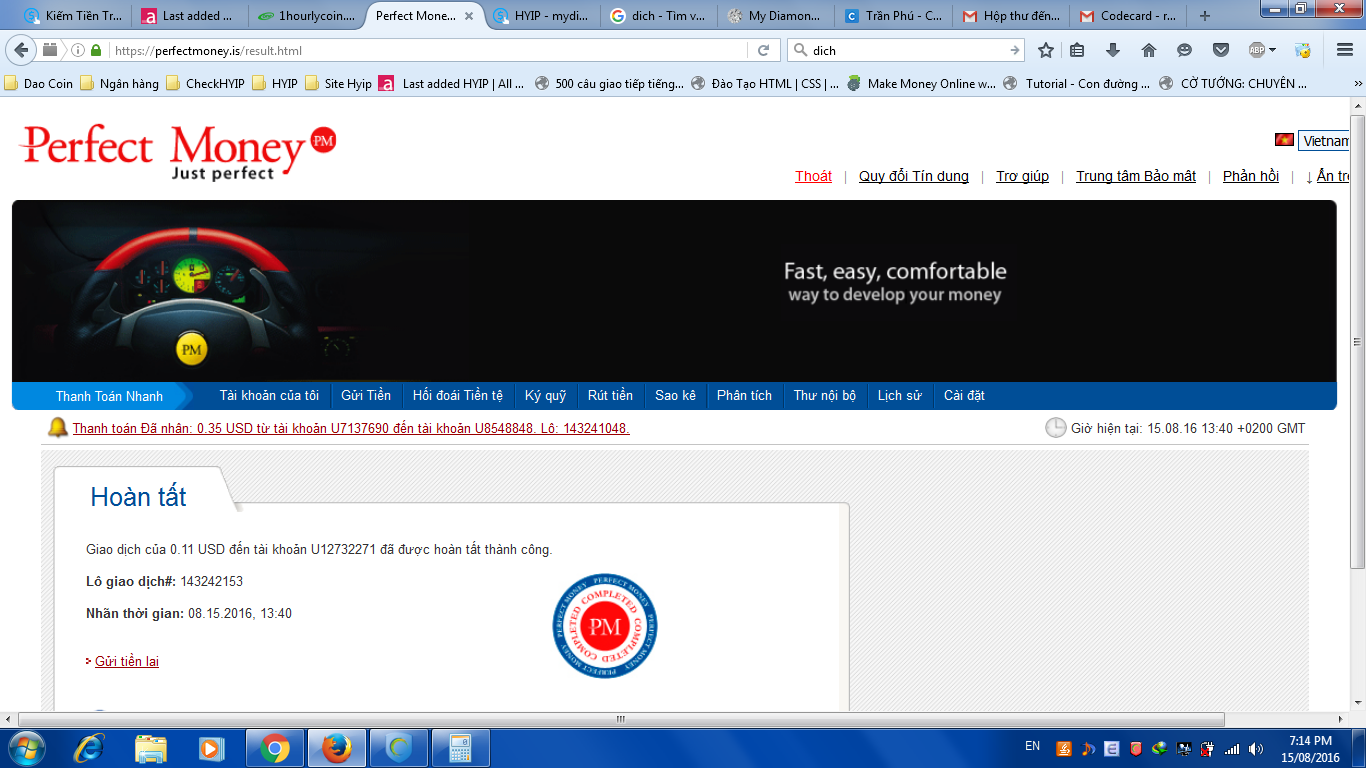The height and width of the screenshot is (768, 1366).
Task: Open the Rút tiền menu item
Action: 610,396
